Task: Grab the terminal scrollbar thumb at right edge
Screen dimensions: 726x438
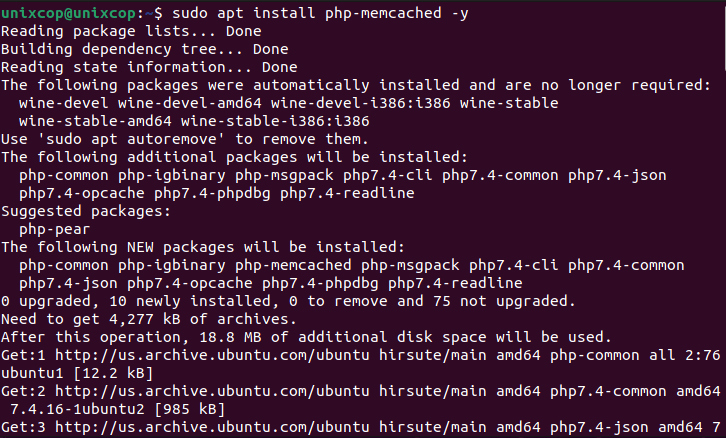Action: coord(724,36)
